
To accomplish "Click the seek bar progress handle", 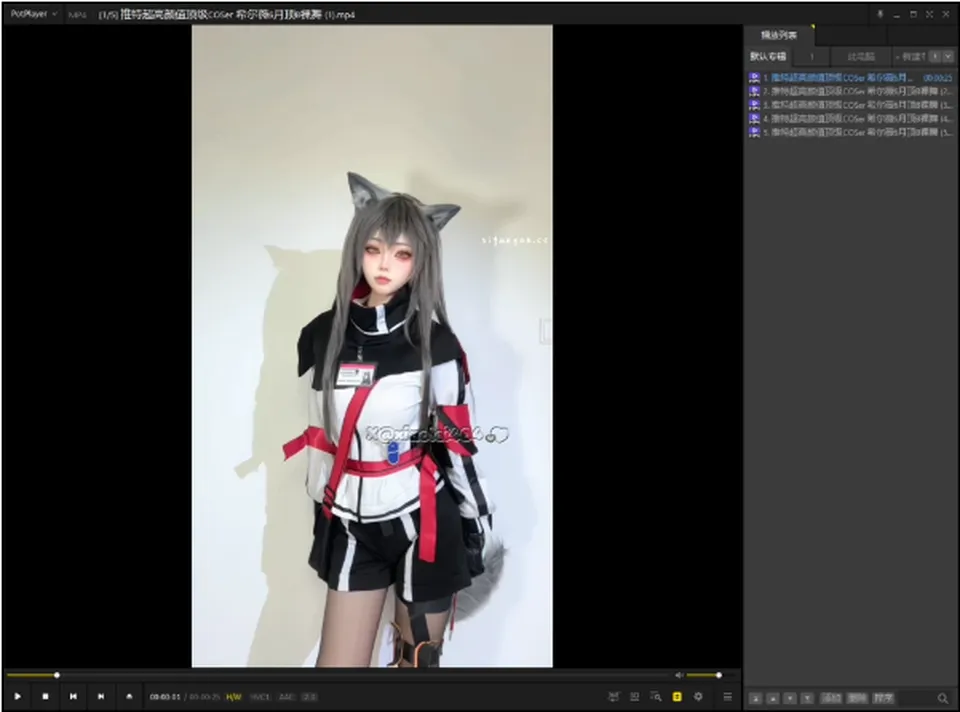I will (56, 675).
